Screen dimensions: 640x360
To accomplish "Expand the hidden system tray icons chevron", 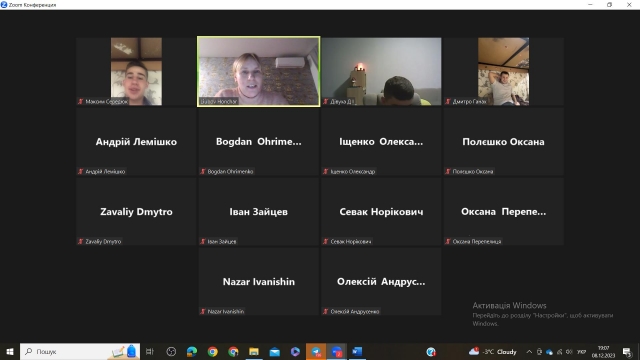I will (x=529, y=352).
